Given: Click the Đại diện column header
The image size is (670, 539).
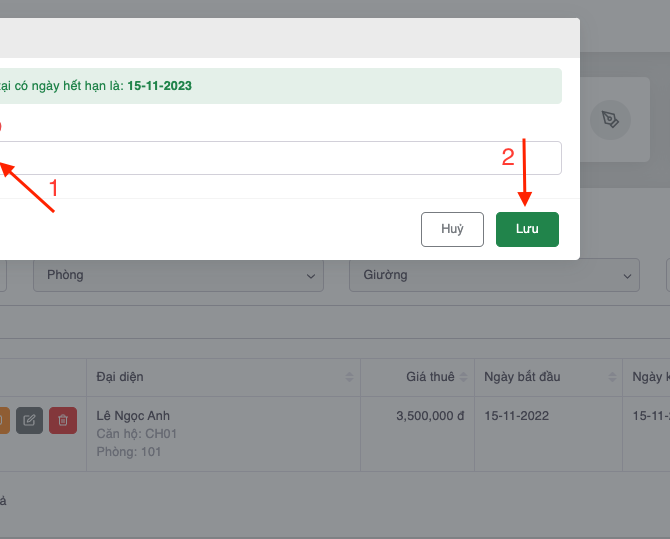Looking at the screenshot, I should tap(120, 377).
